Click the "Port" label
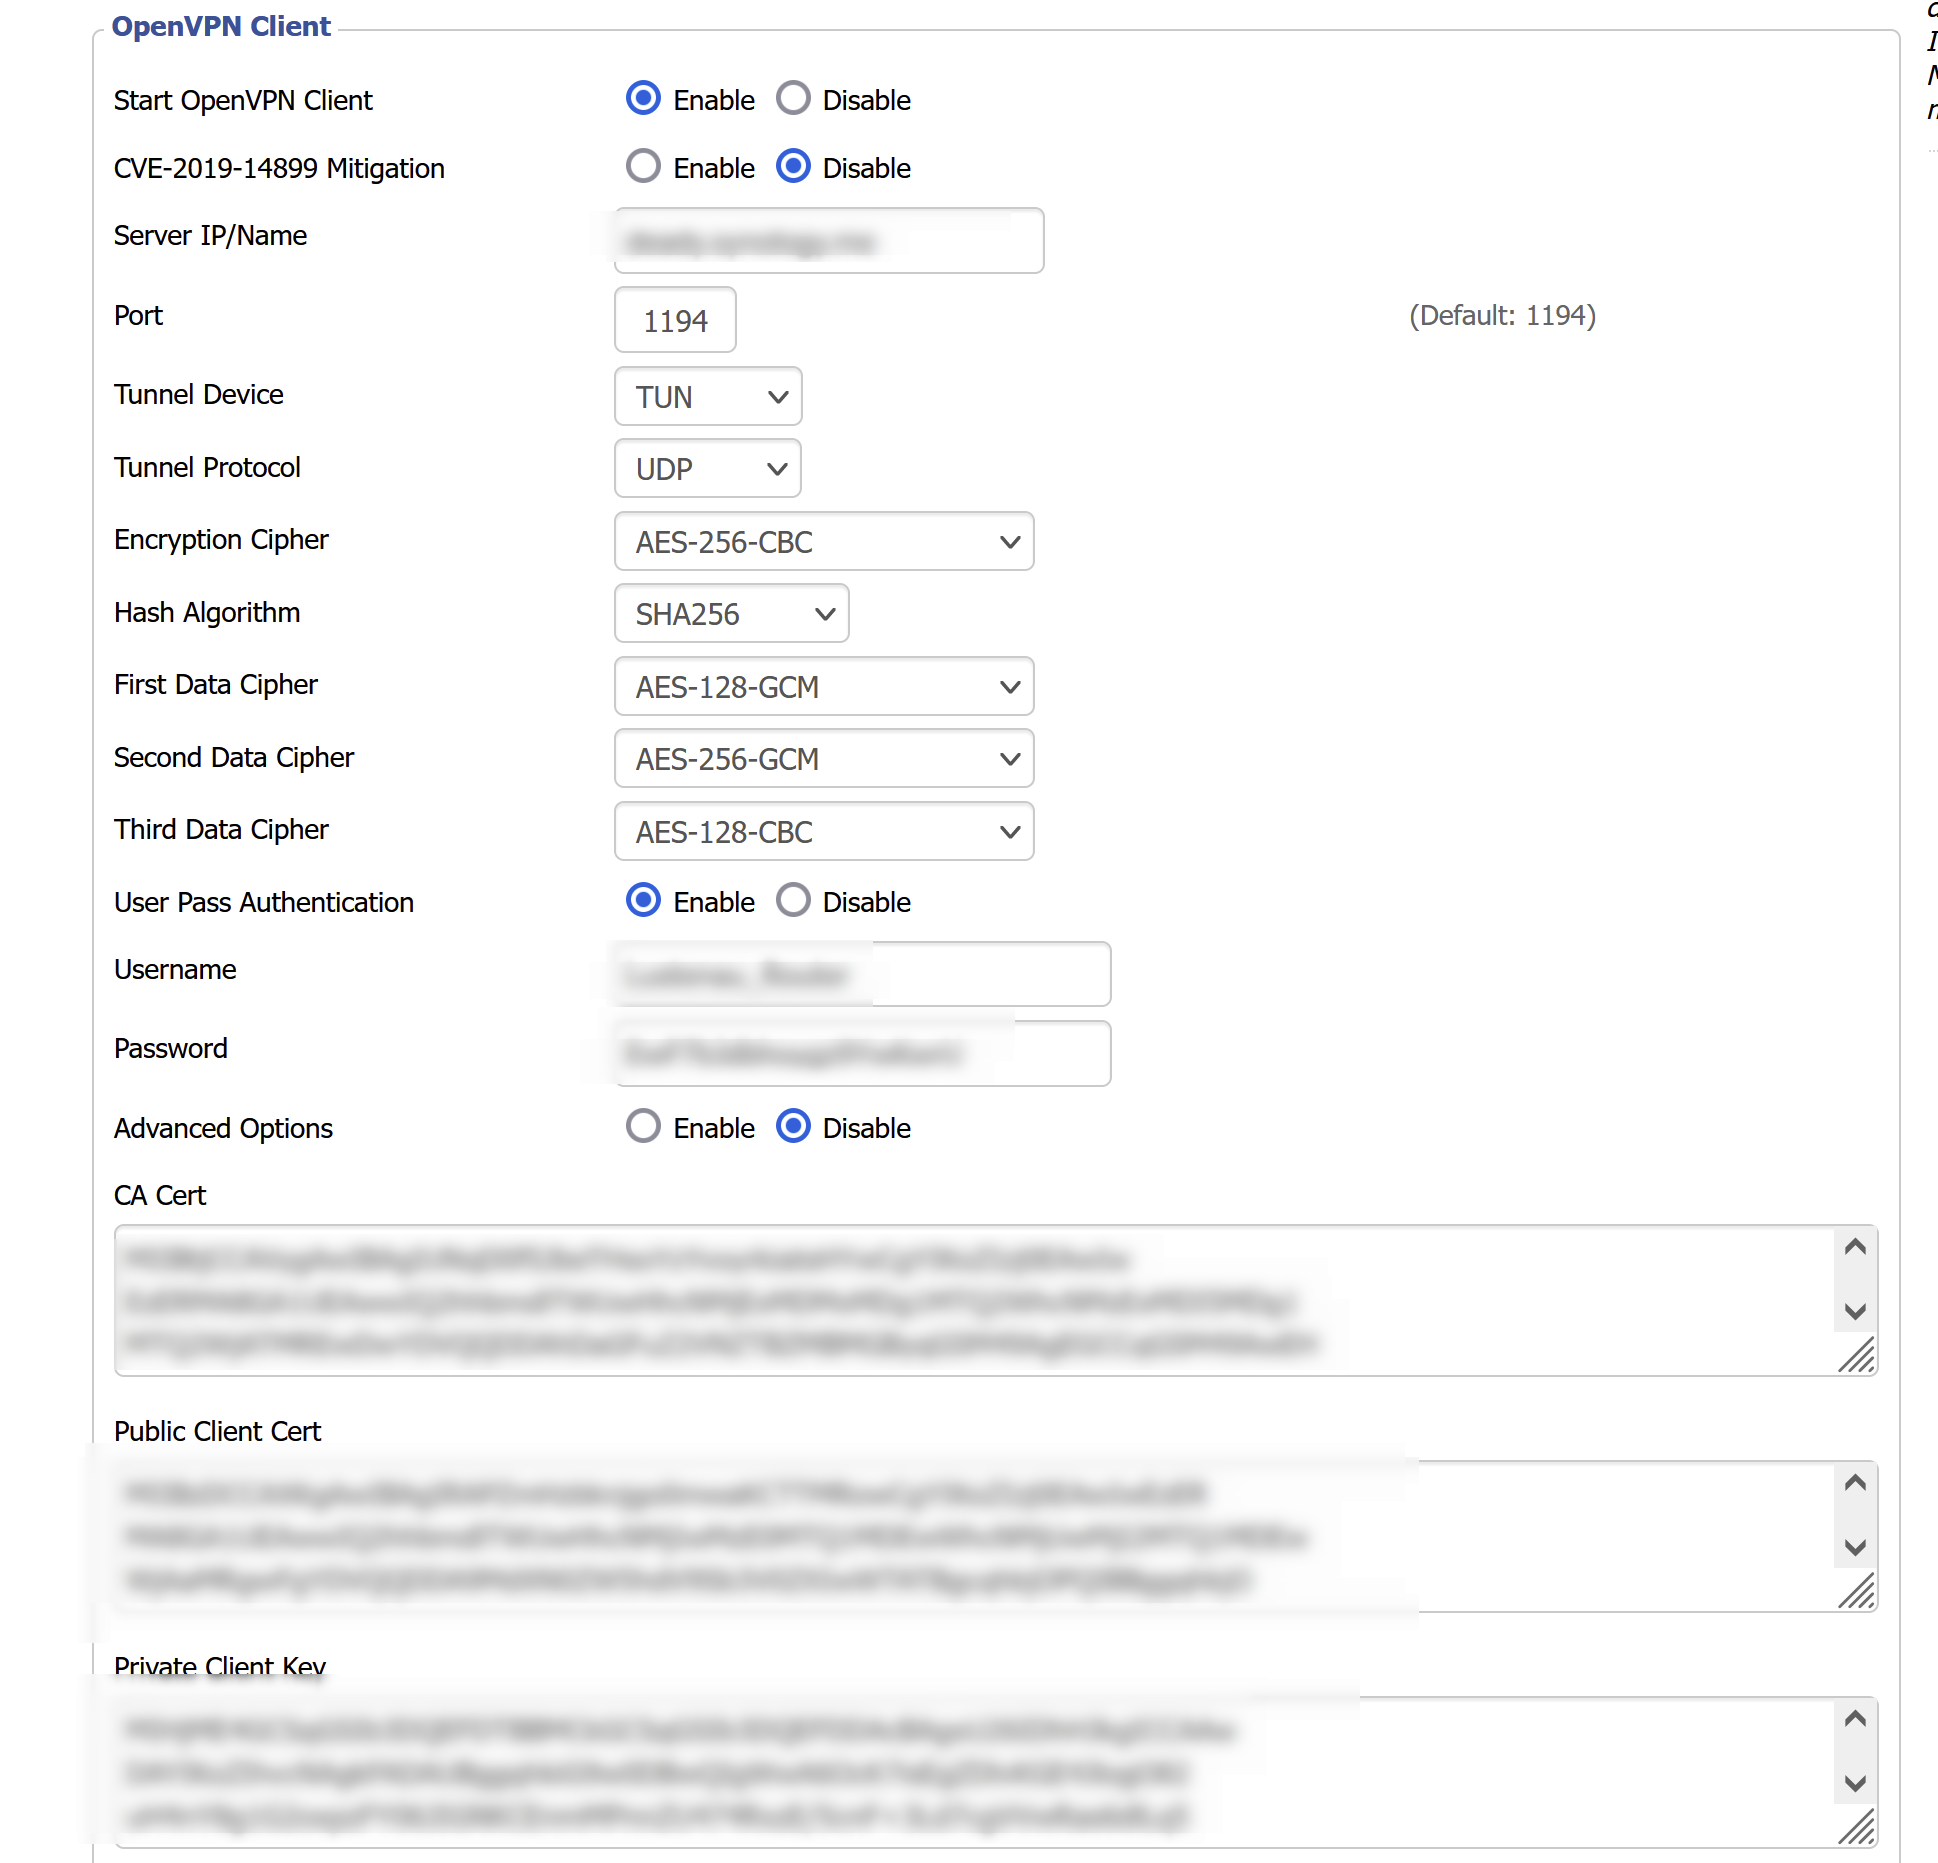The image size is (1938, 1863). coord(138,315)
